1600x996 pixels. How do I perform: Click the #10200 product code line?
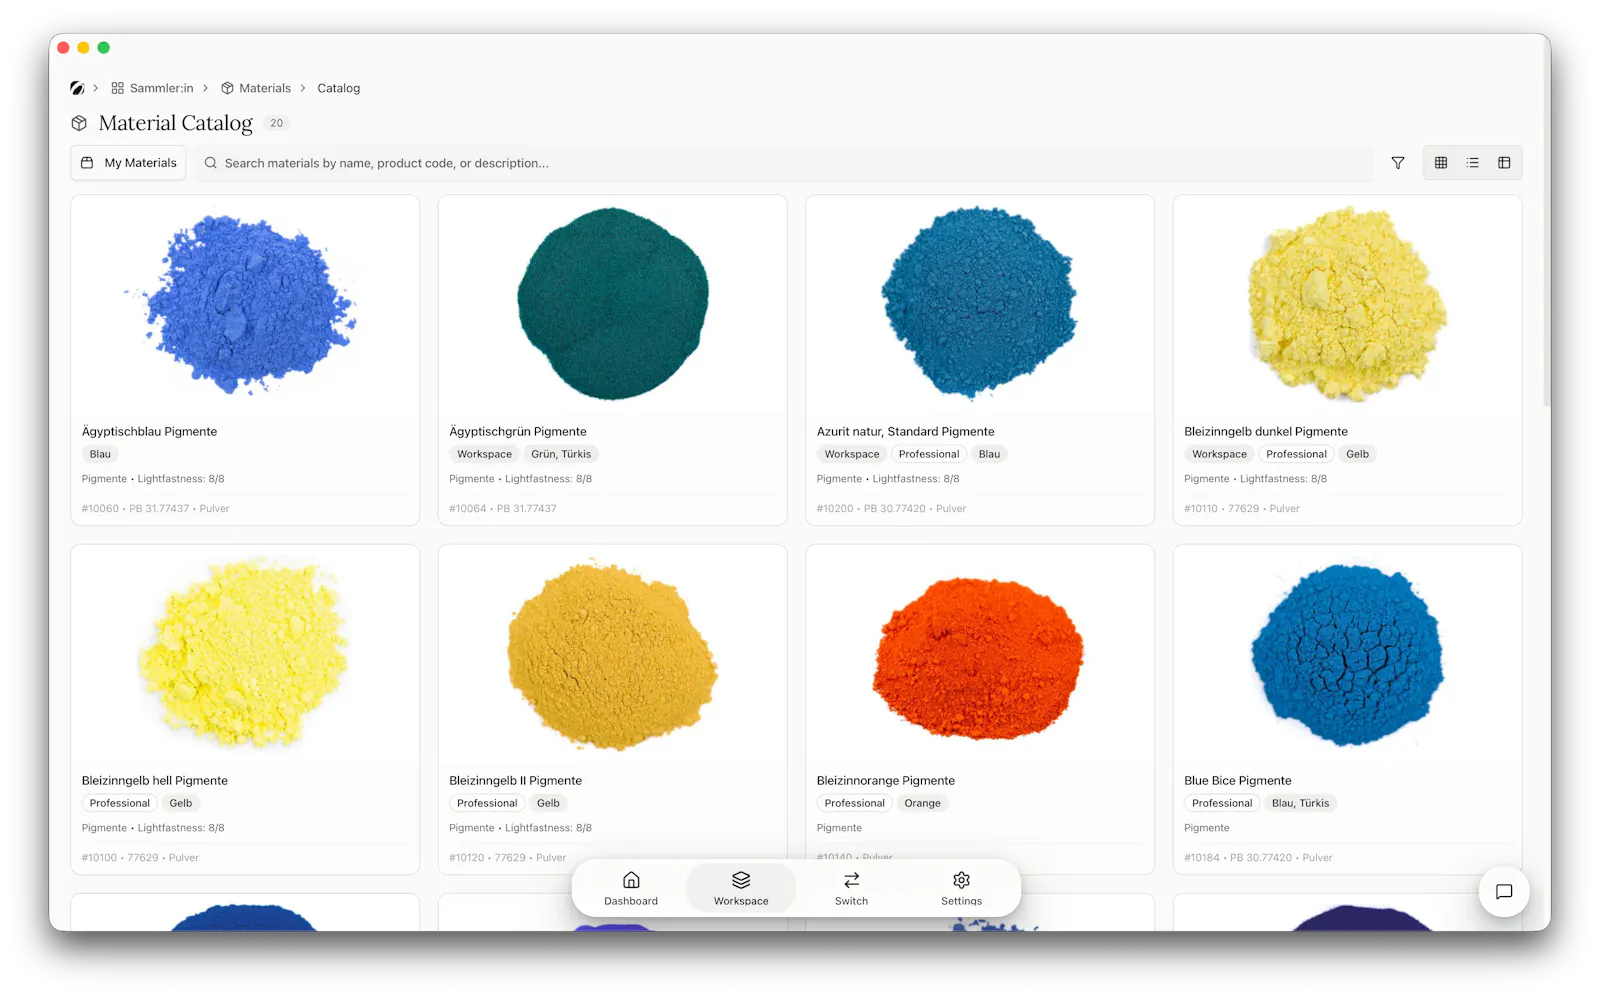[x=891, y=509]
